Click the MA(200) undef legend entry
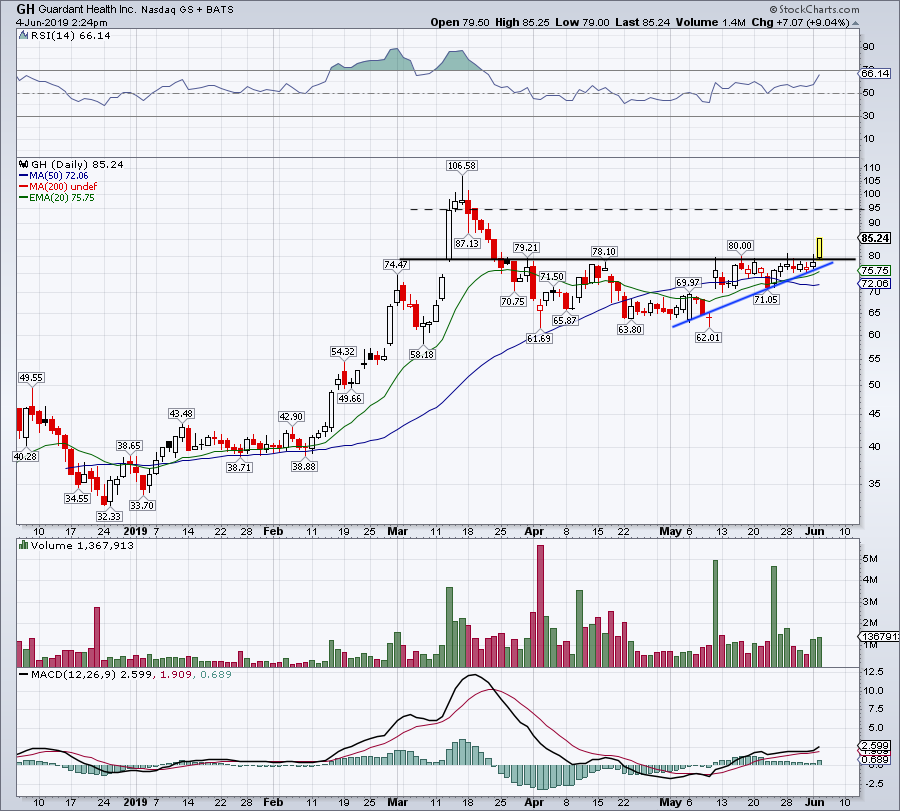The width and height of the screenshot is (900, 811). pyautogui.click(x=58, y=187)
